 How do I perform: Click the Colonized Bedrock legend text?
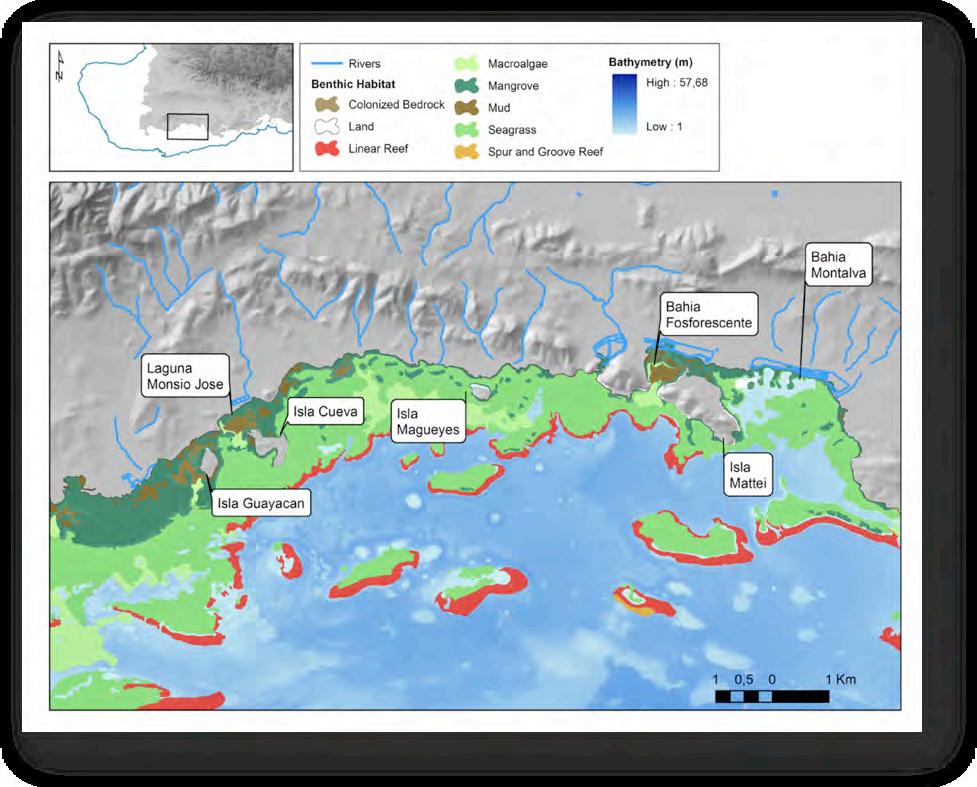(396, 105)
